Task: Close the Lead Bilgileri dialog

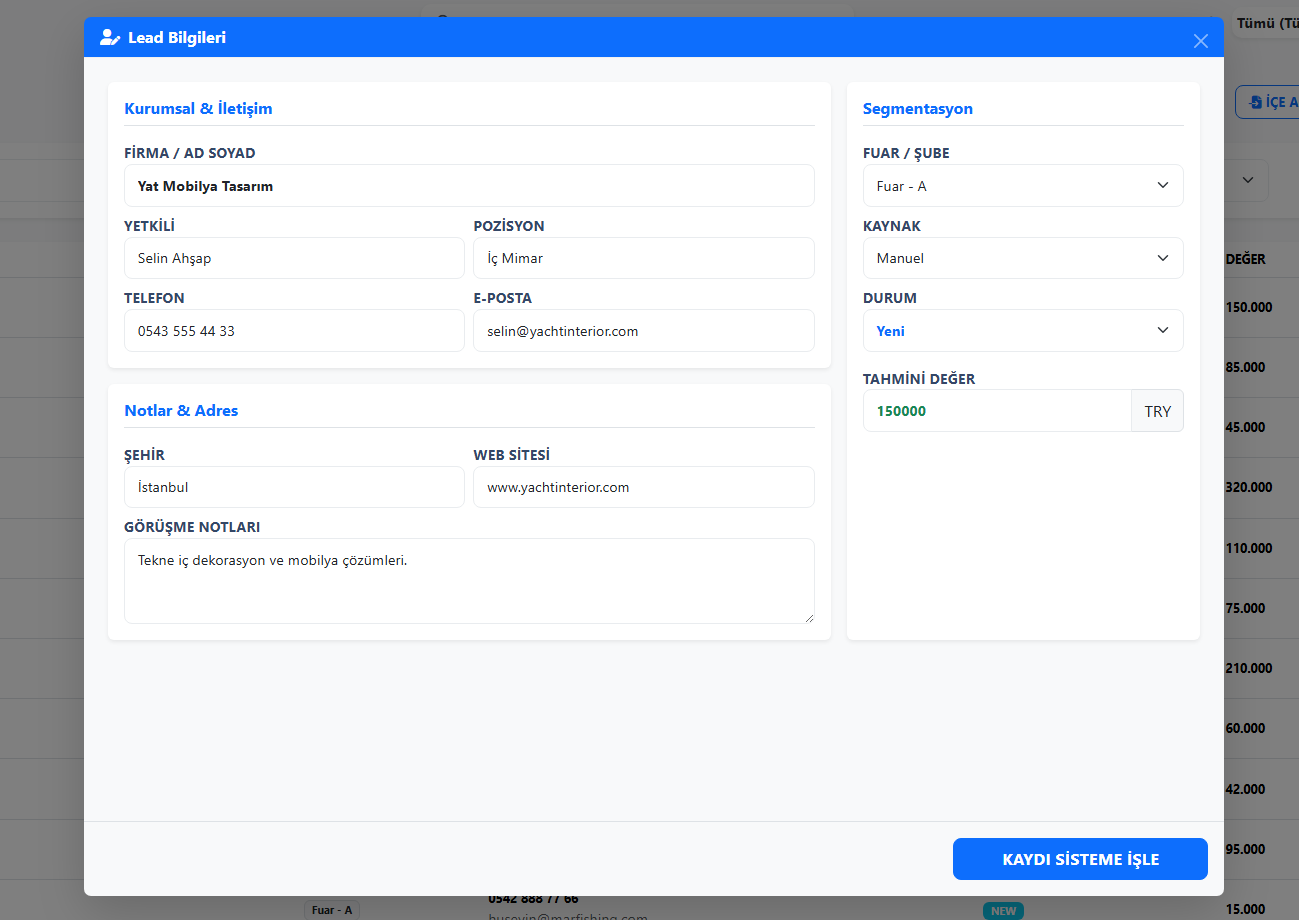Action: point(1201,41)
